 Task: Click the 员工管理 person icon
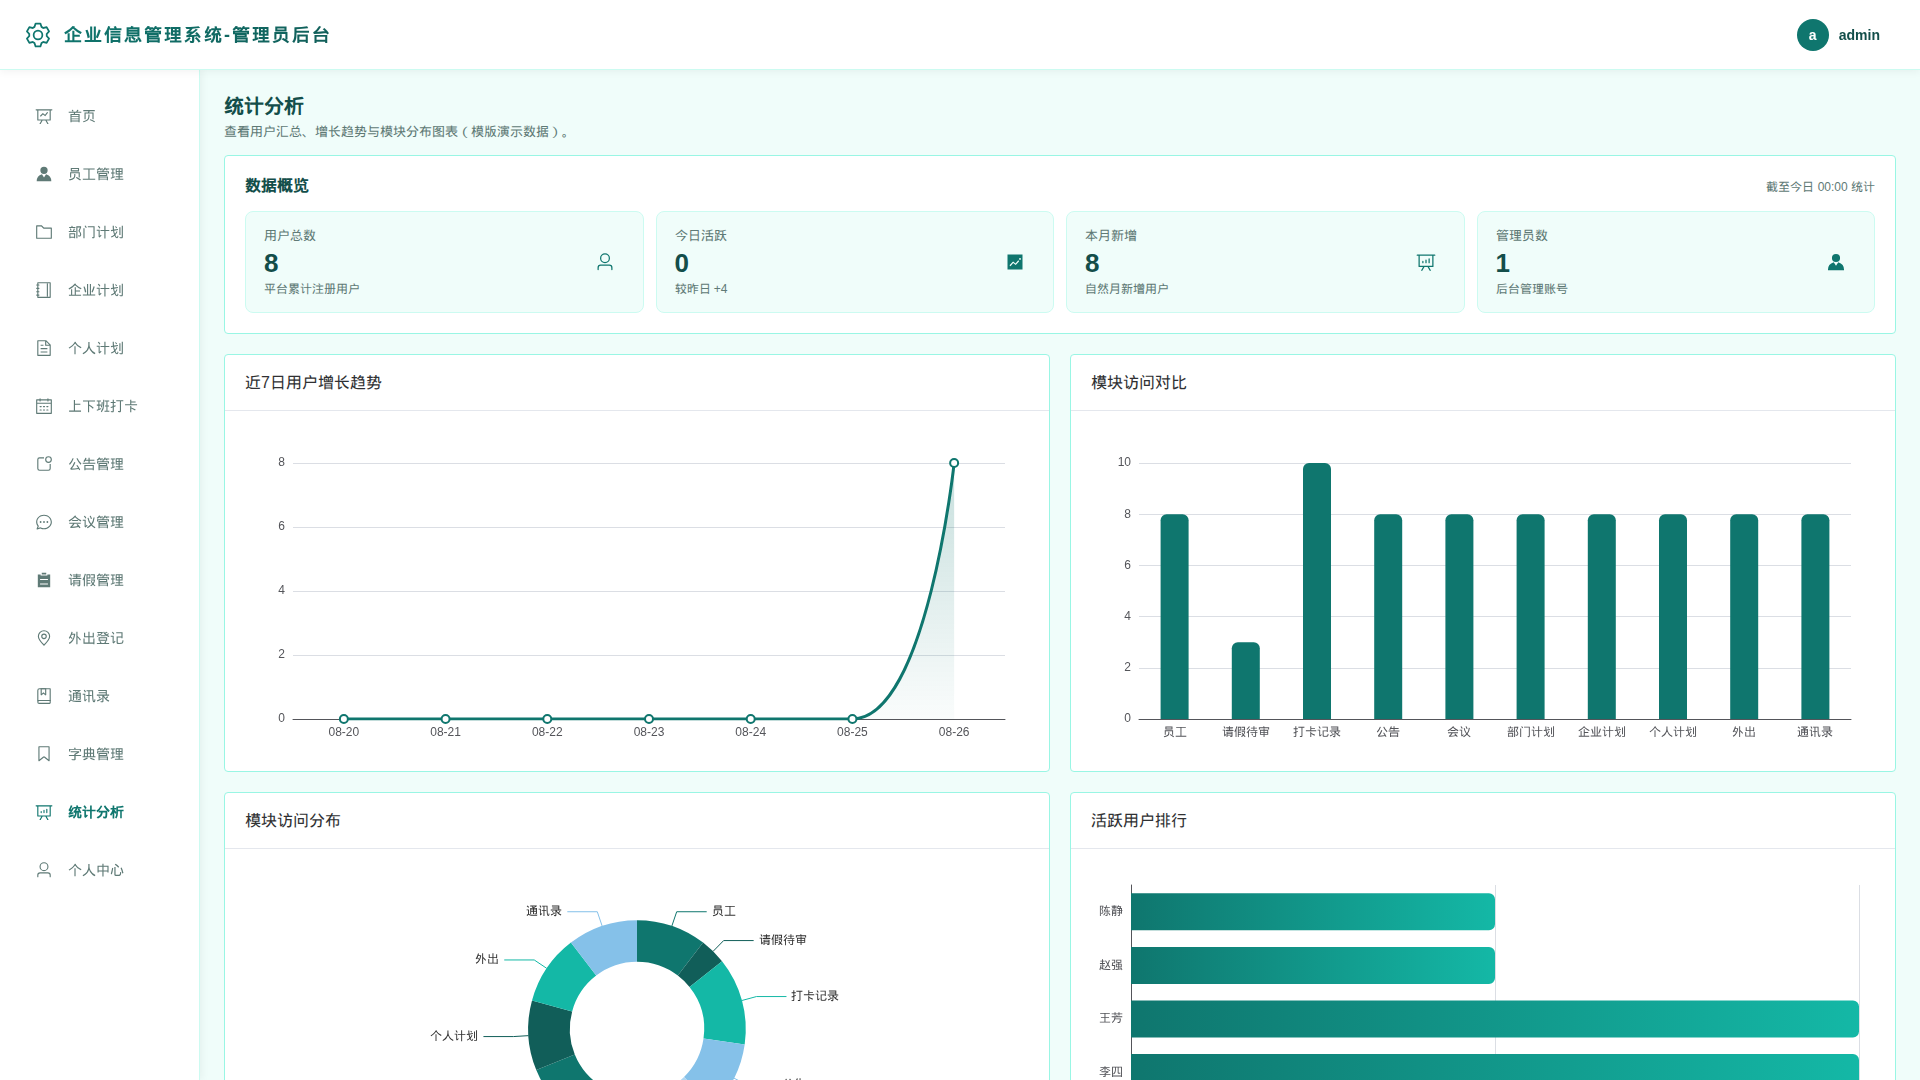point(44,174)
